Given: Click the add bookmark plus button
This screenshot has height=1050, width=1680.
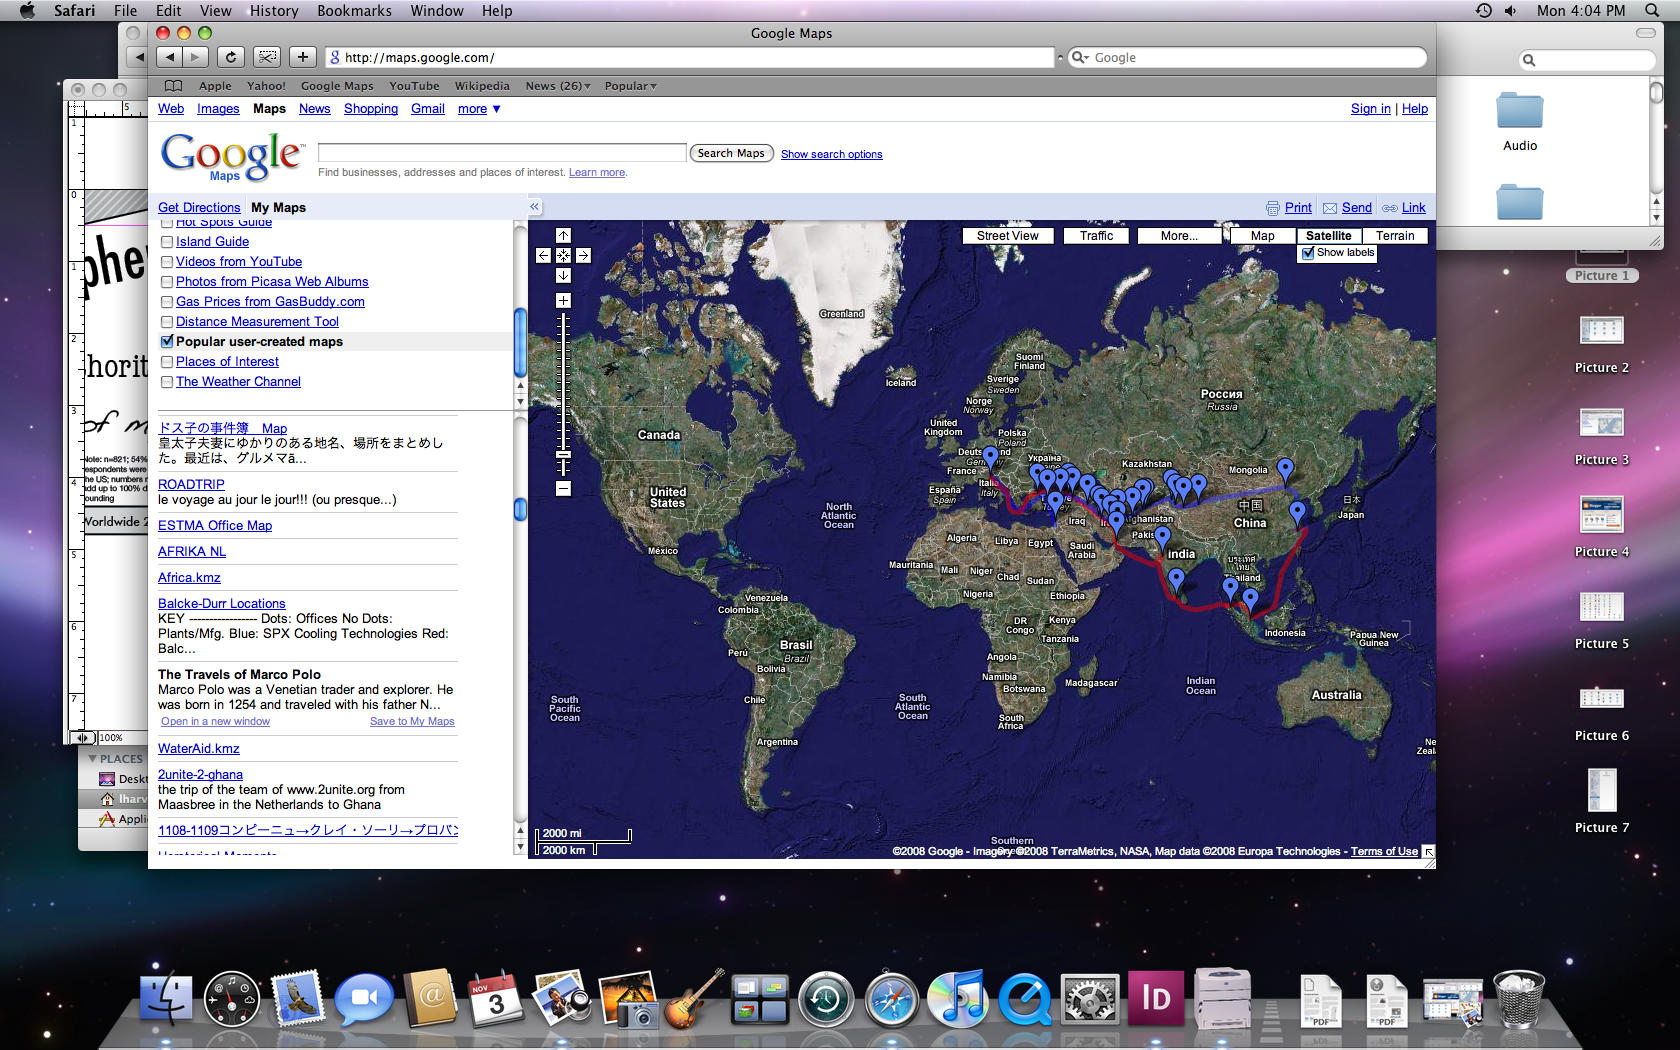Looking at the screenshot, I should (x=303, y=58).
